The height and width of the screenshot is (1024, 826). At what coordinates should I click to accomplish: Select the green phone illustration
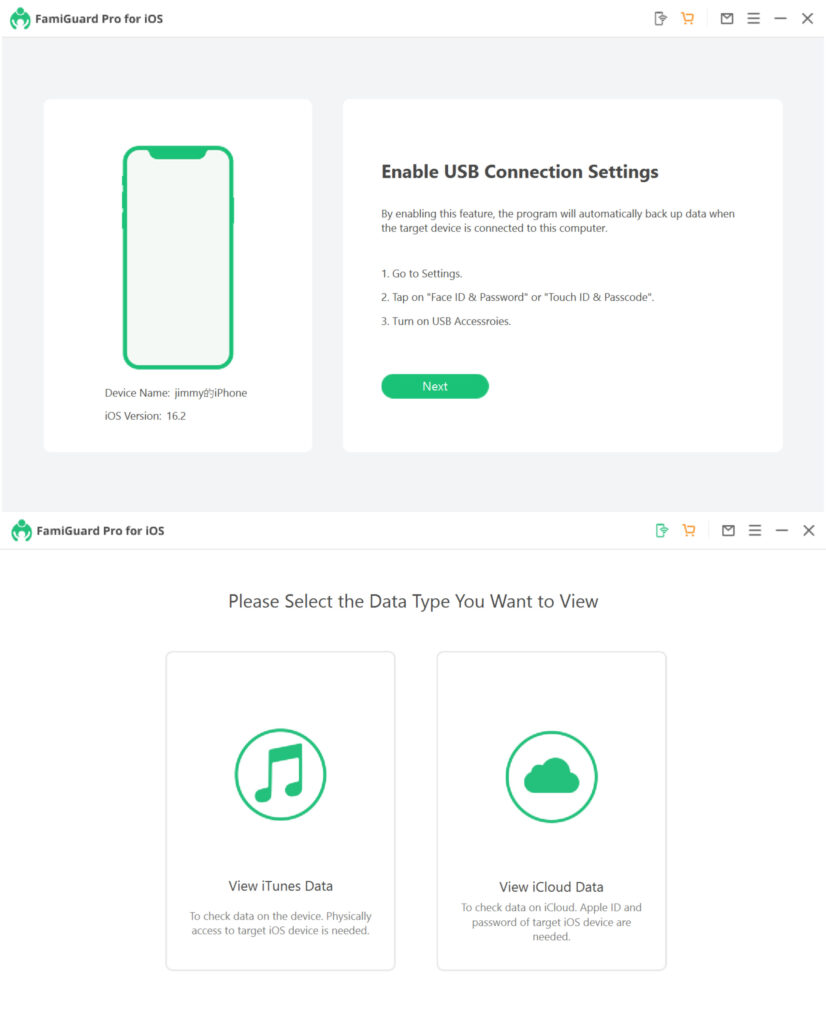point(178,257)
